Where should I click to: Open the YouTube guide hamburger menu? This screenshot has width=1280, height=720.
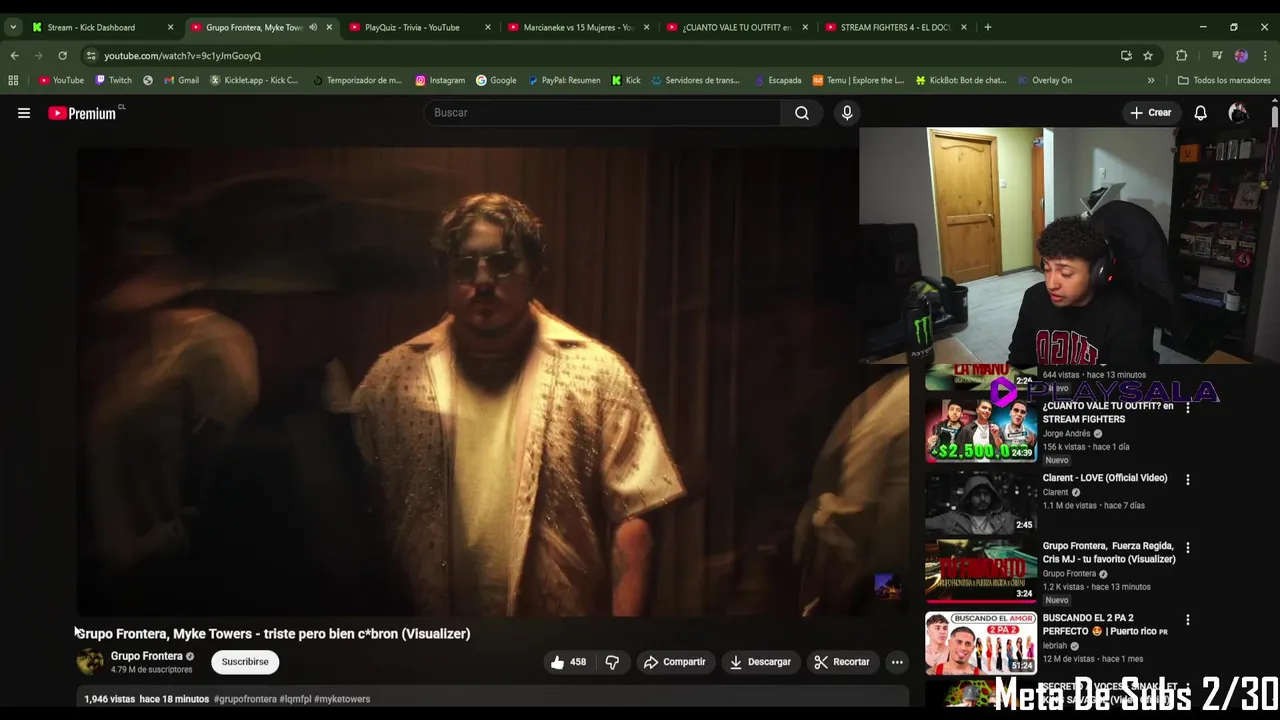click(24, 113)
